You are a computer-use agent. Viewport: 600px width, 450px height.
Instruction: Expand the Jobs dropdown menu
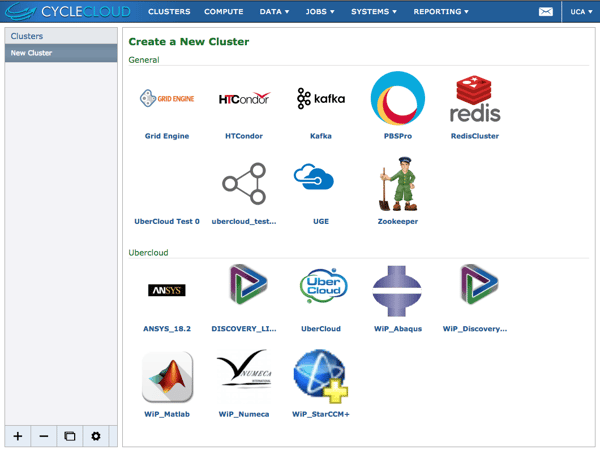pos(320,11)
